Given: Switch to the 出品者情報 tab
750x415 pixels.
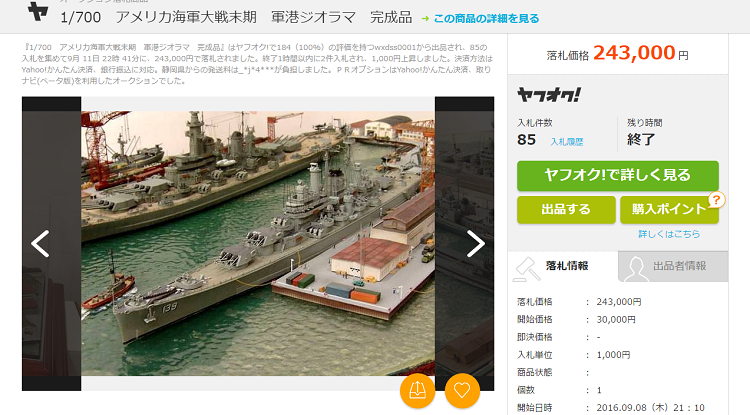Looking at the screenshot, I should coord(673,266).
